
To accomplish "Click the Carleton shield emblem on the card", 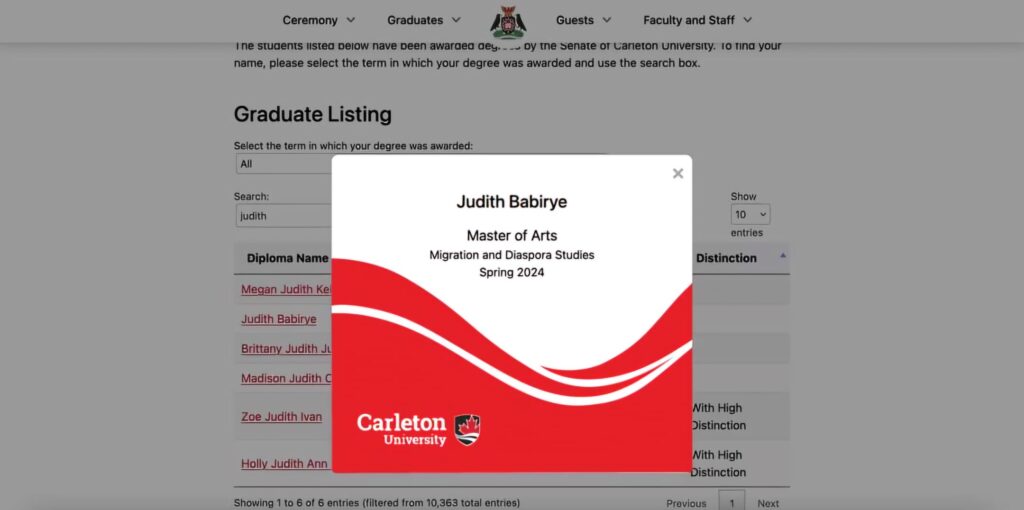I will (x=467, y=430).
